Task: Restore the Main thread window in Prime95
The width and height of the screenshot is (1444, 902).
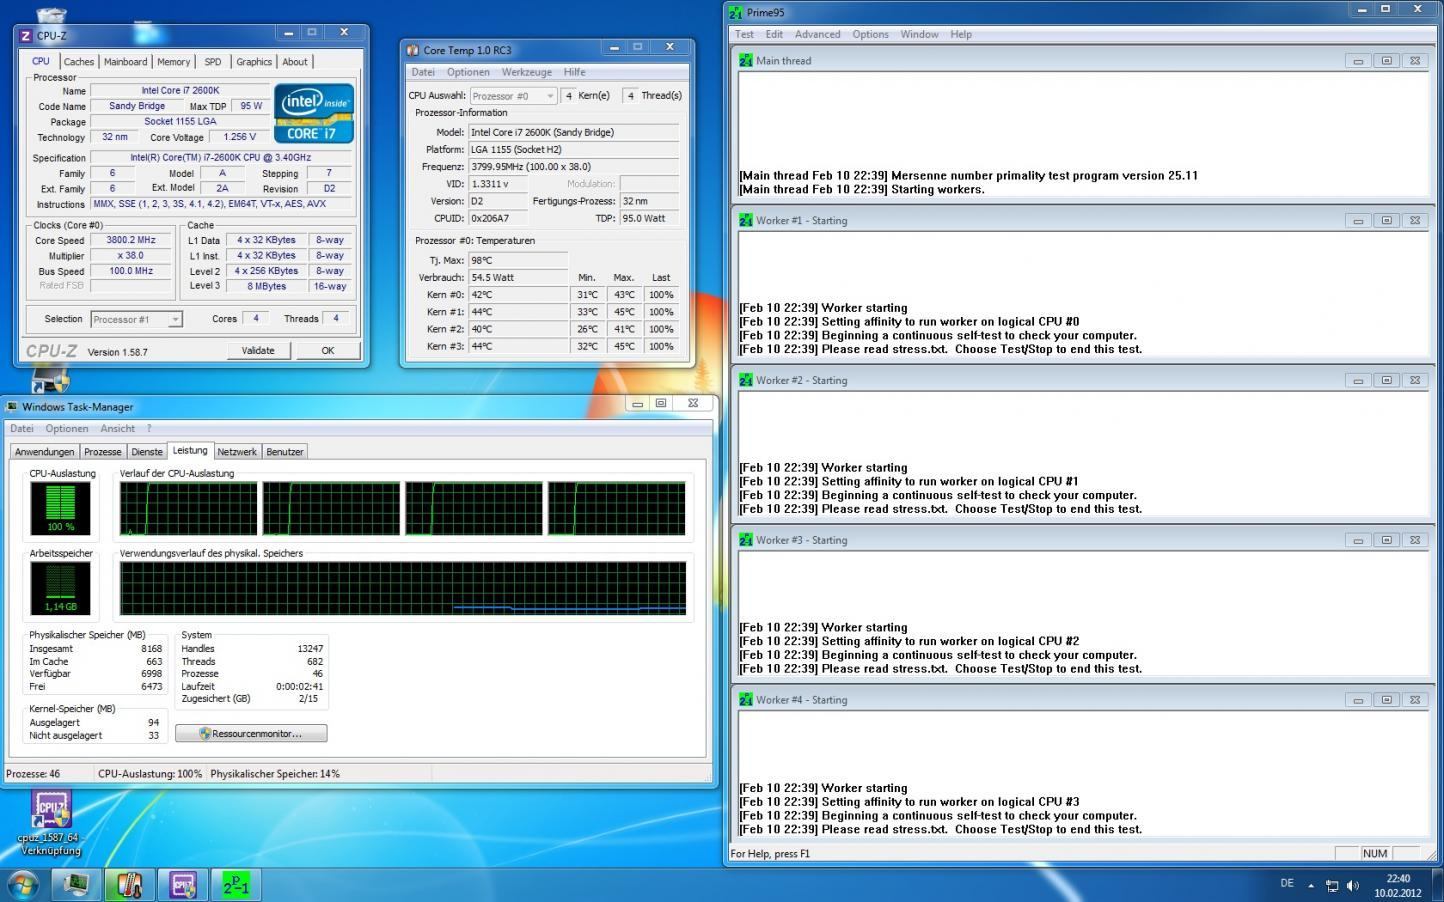Action: tap(1386, 61)
